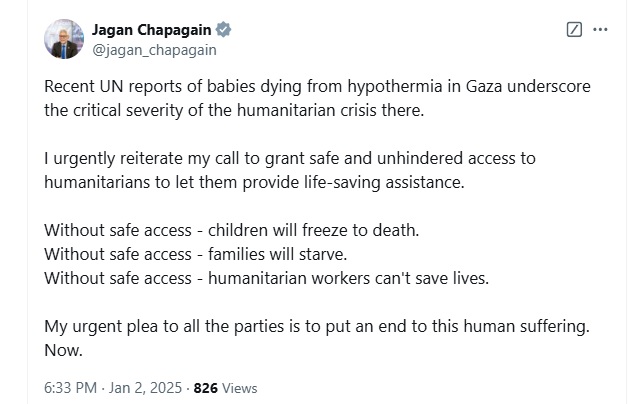Screen dimensions: 637x404
Task: Open the @jagan_chapagain handle link
Action: pos(154,48)
